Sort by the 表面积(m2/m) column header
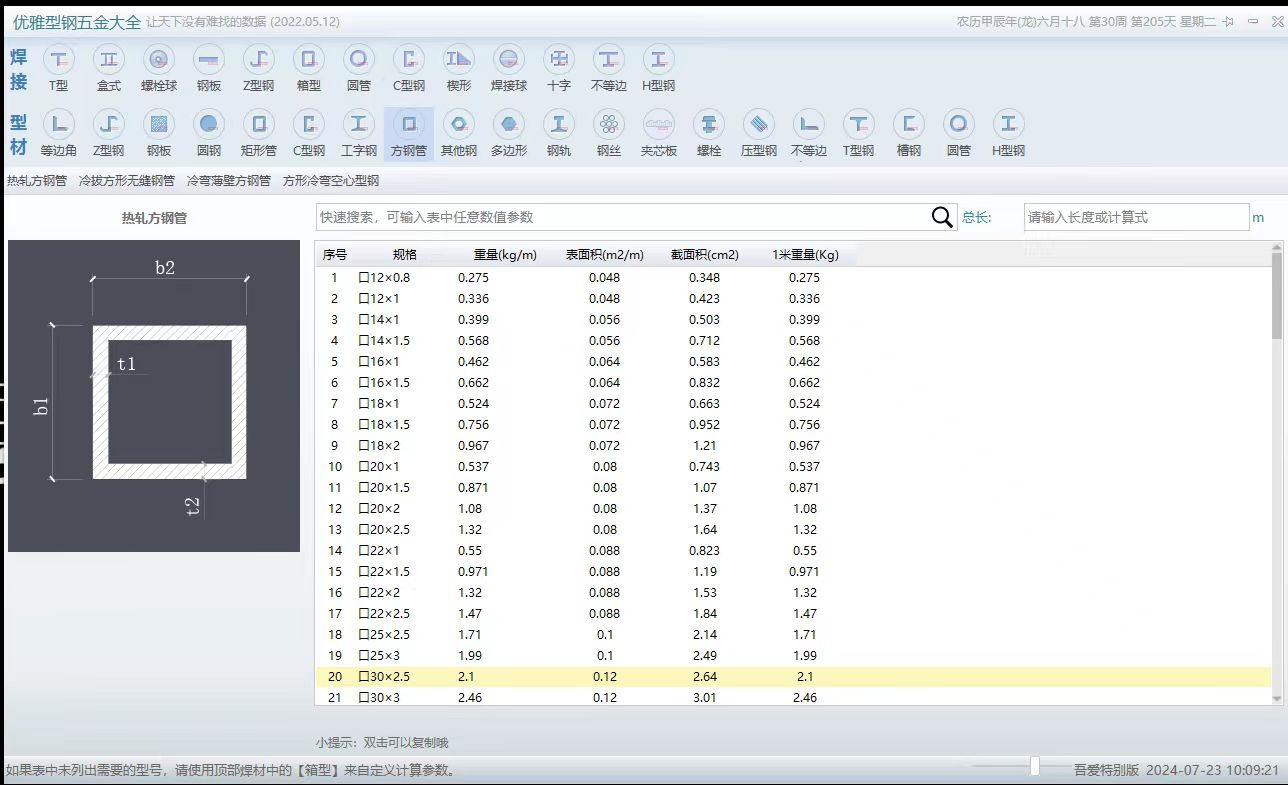The width and height of the screenshot is (1288, 785). point(605,255)
